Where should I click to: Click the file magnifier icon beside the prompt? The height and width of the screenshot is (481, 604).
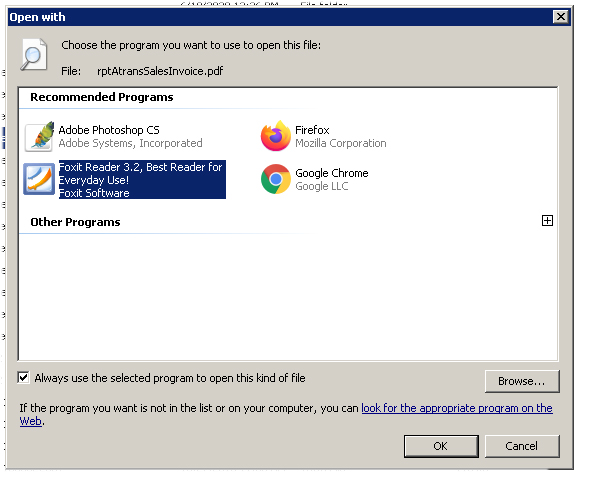34,55
